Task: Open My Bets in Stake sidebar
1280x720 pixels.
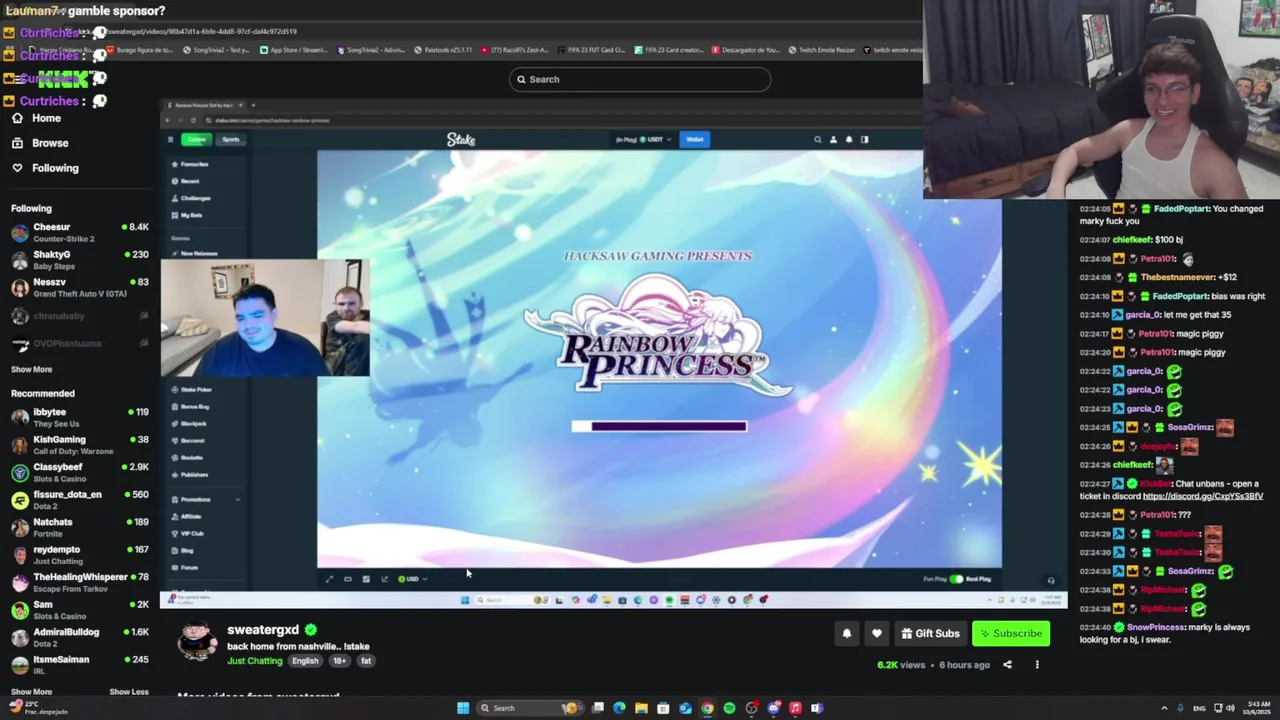Action: click(x=188, y=215)
